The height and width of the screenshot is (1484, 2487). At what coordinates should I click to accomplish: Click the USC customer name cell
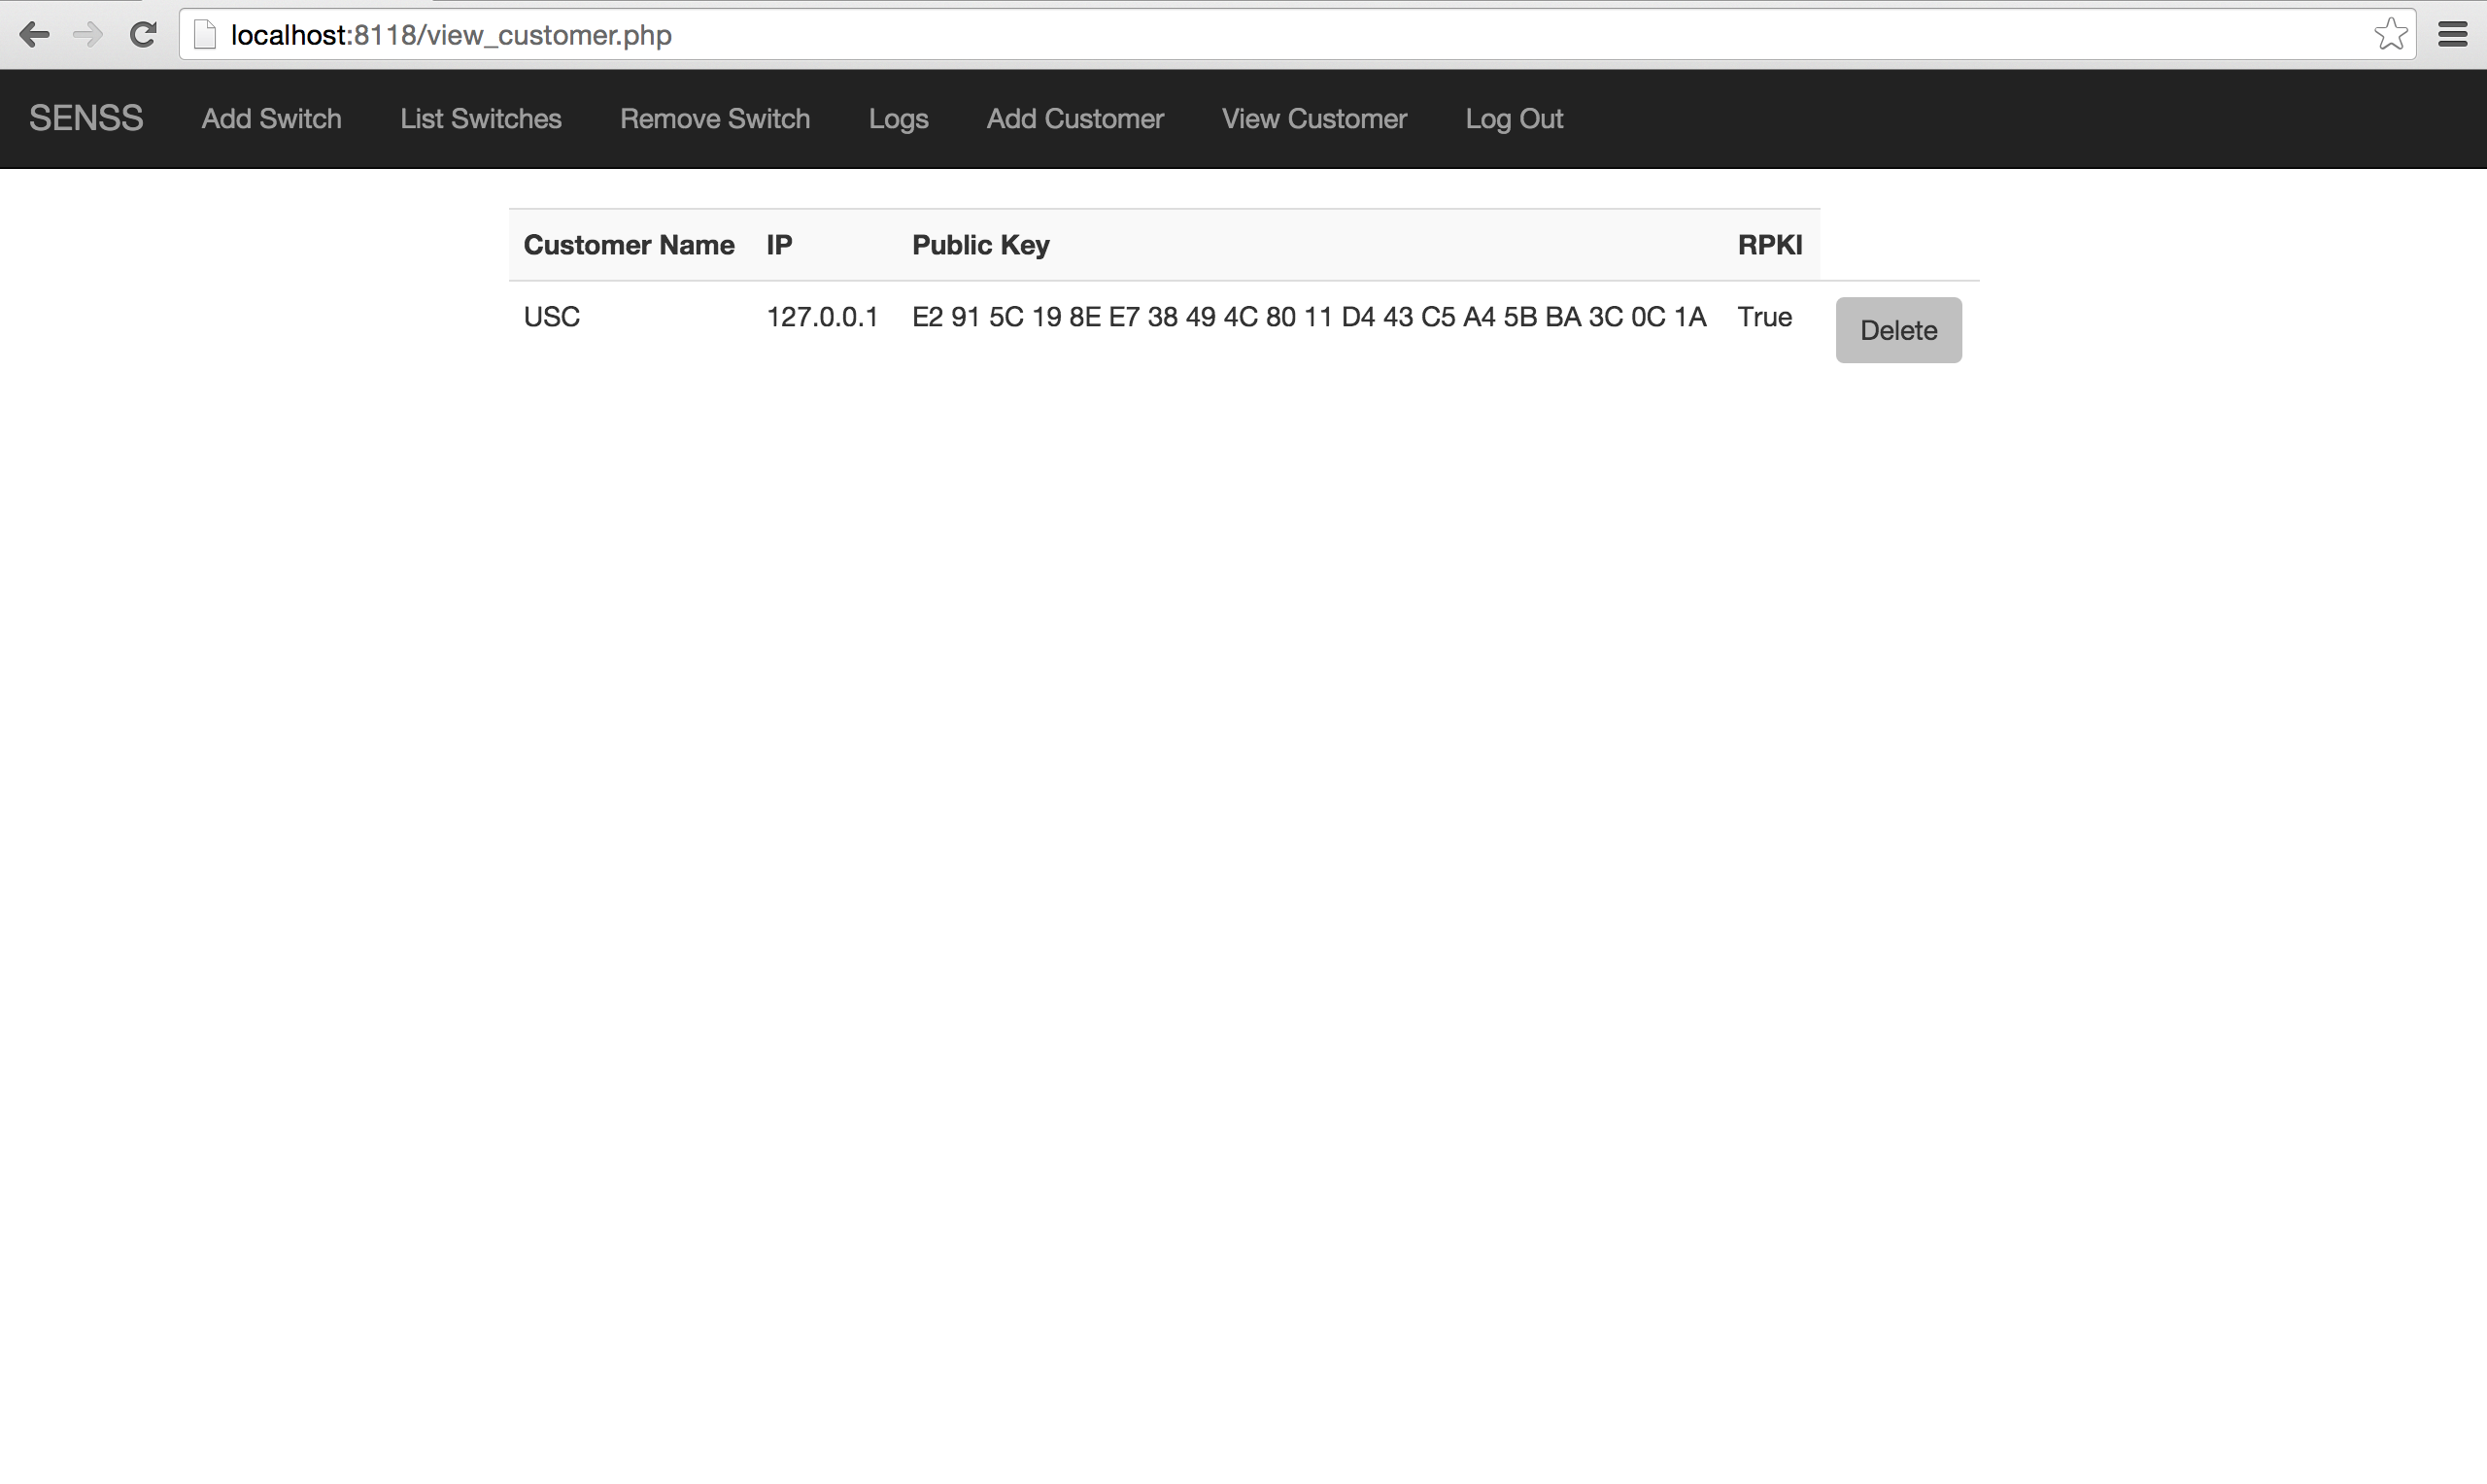point(552,317)
